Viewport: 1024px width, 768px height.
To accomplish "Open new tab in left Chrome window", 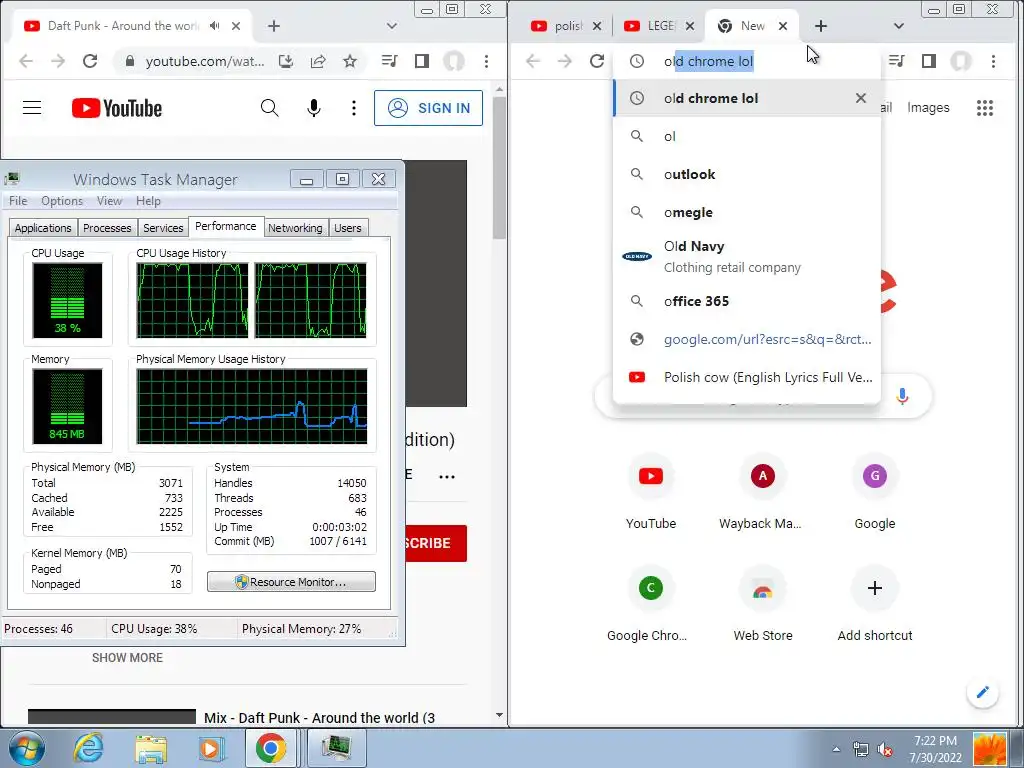I will click(x=274, y=26).
